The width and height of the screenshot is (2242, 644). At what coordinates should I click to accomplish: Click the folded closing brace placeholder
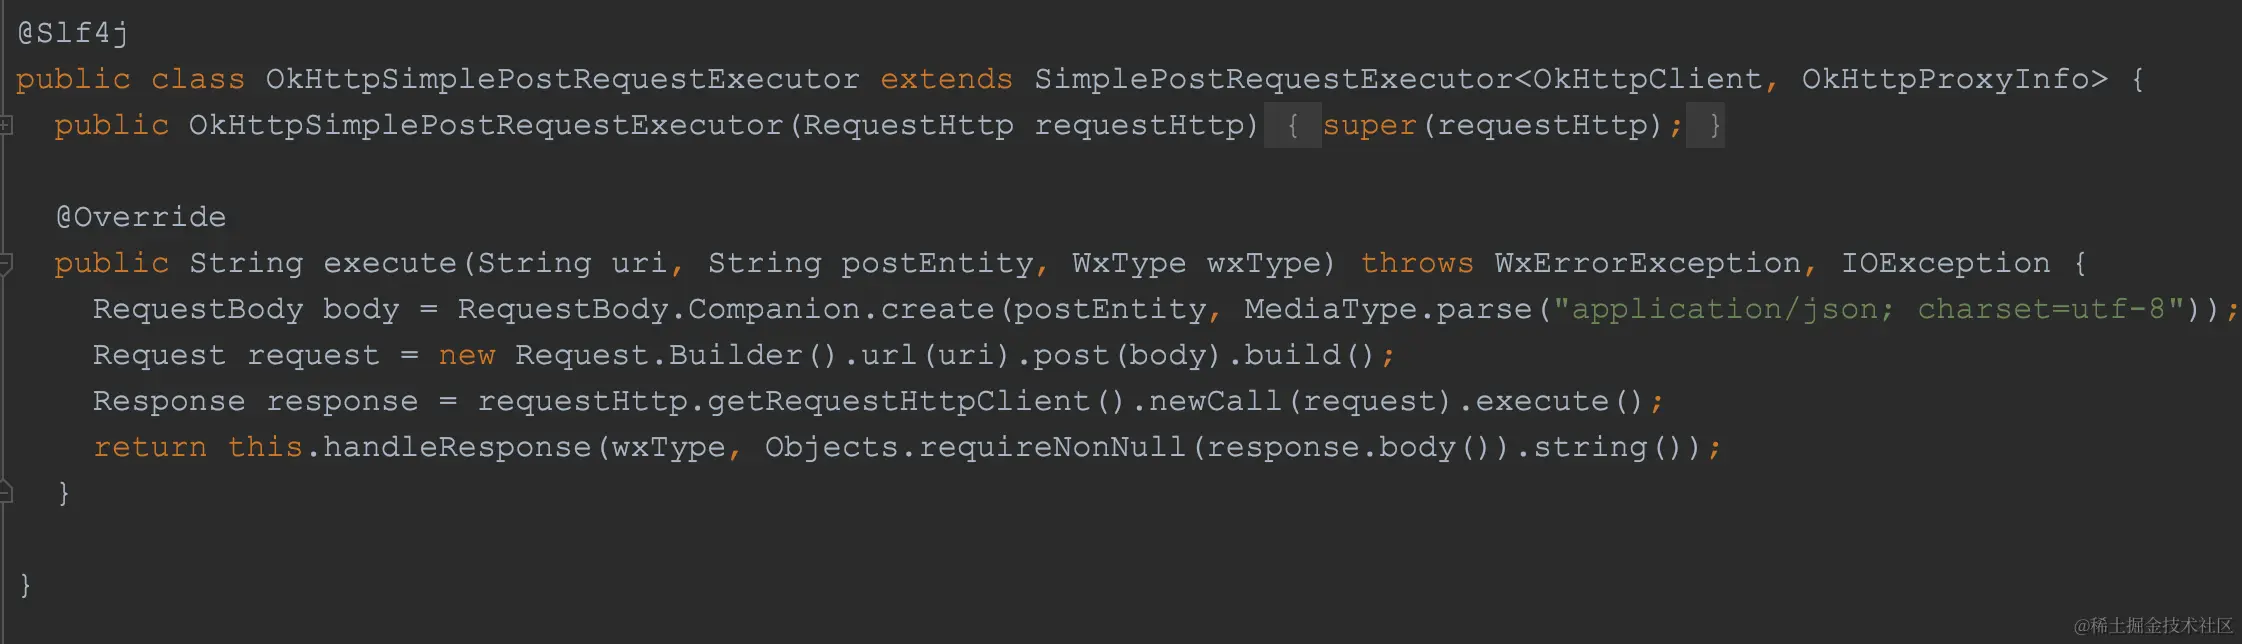click(x=1706, y=126)
